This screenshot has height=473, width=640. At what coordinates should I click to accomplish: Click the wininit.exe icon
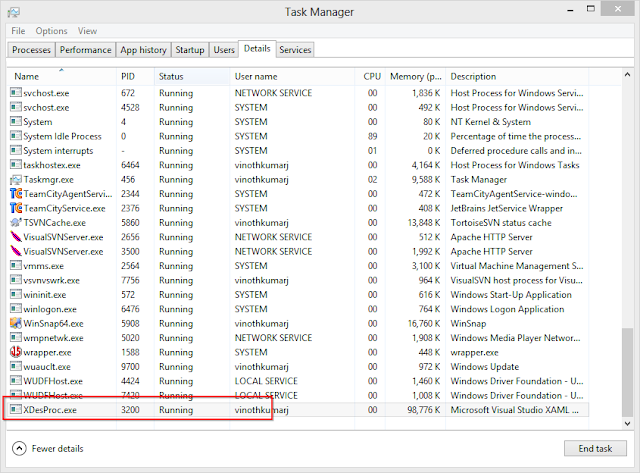coord(16,294)
